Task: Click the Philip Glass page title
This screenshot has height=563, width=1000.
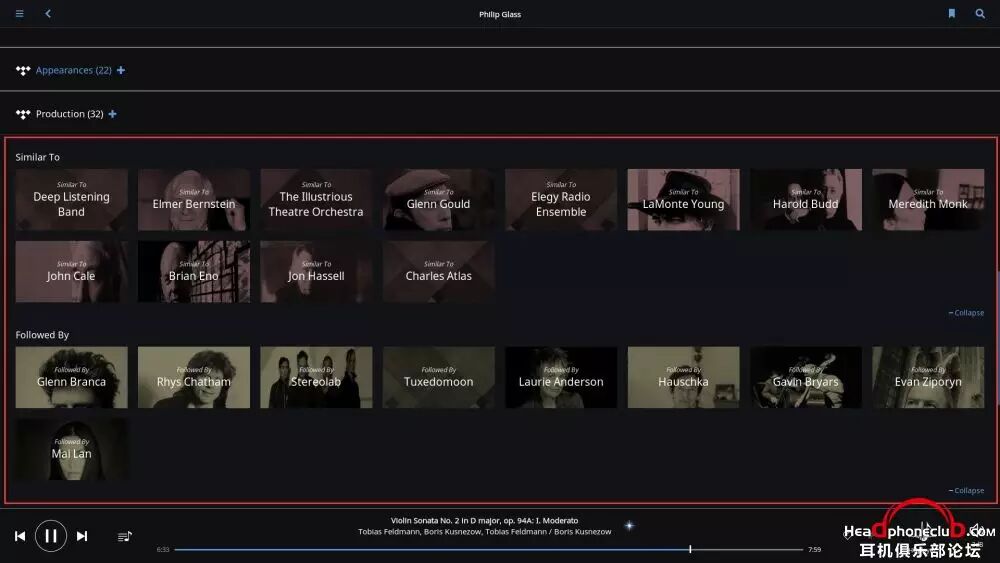Action: coord(500,14)
